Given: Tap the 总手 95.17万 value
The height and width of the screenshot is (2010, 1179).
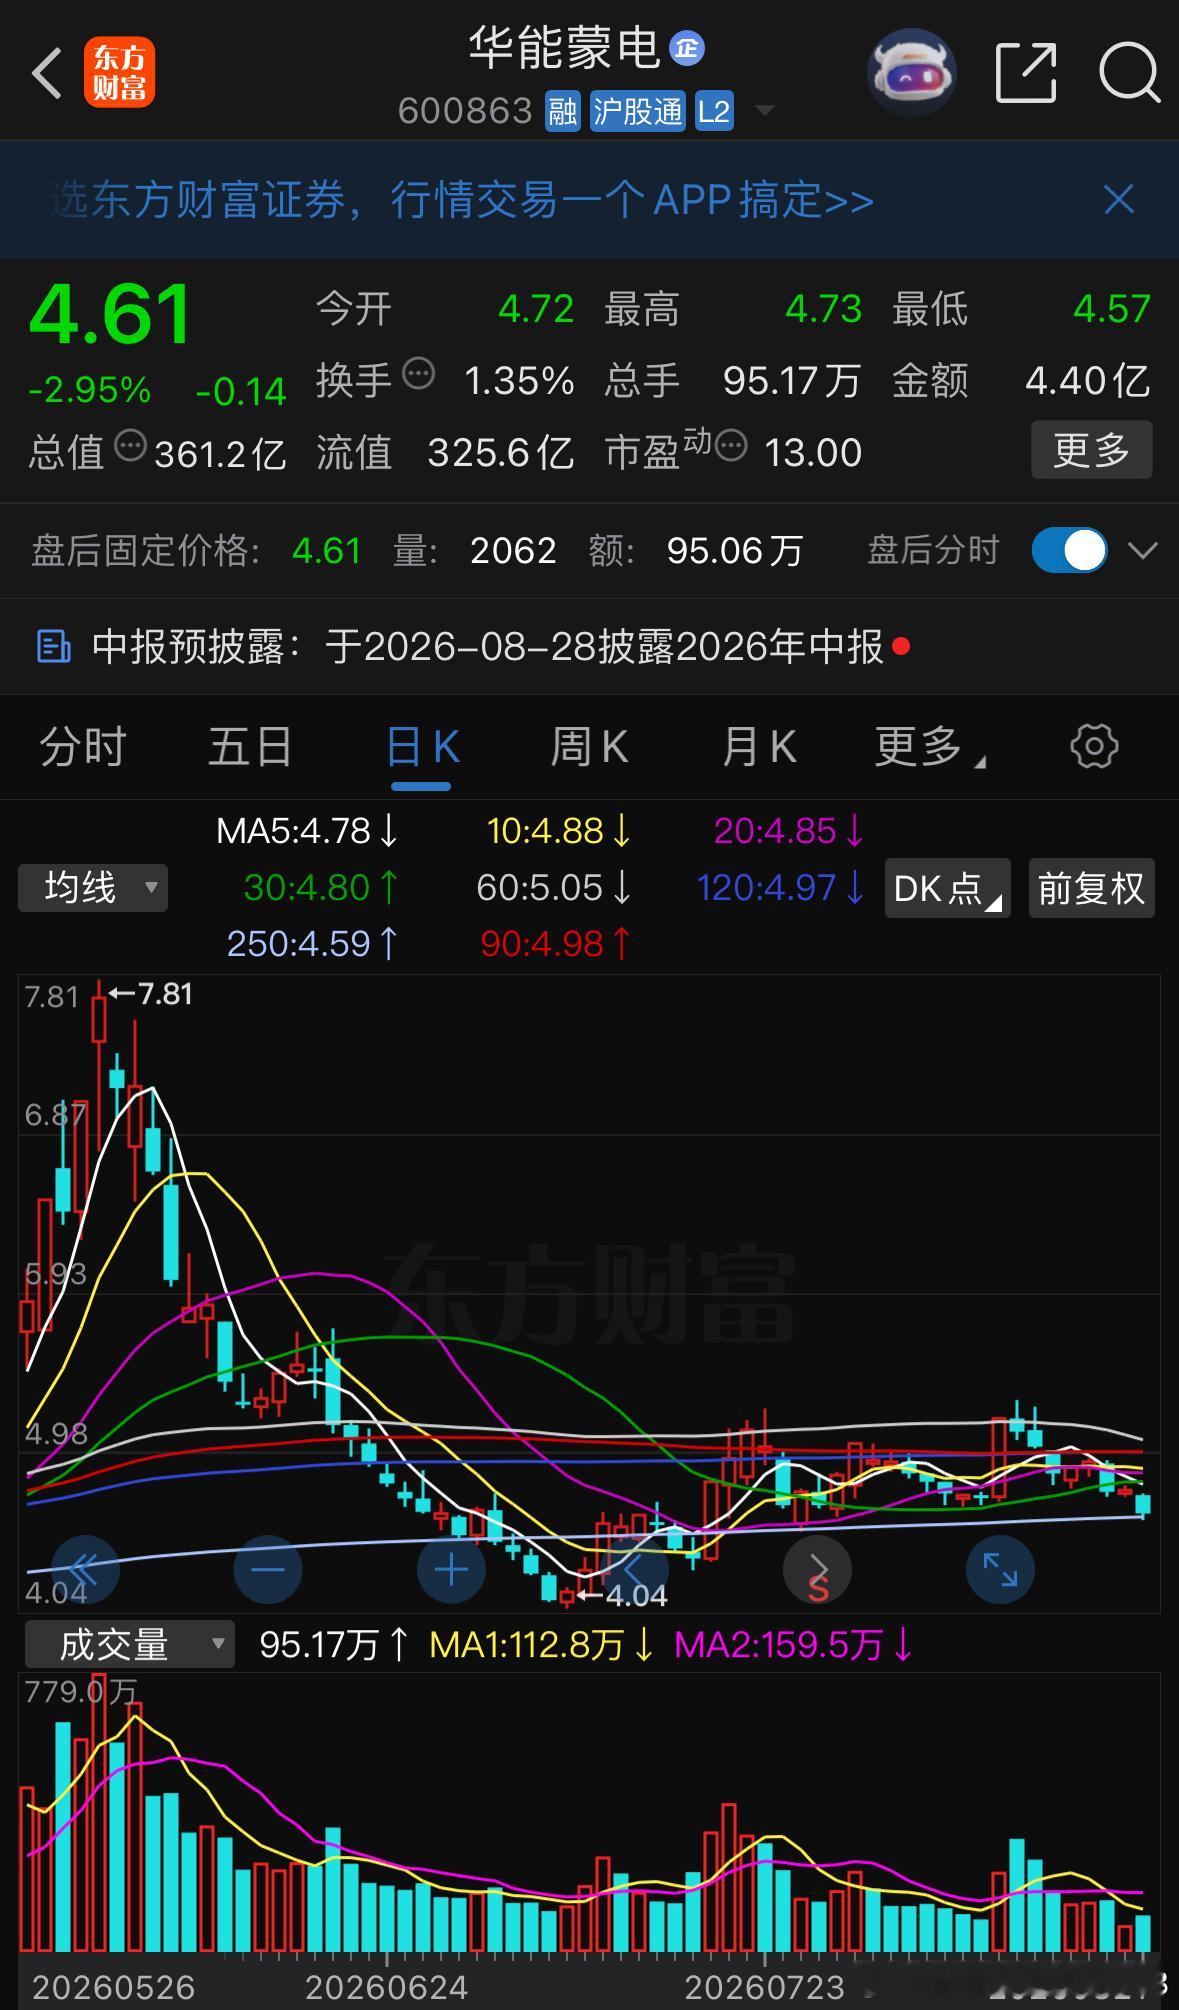Looking at the screenshot, I should click(x=792, y=381).
